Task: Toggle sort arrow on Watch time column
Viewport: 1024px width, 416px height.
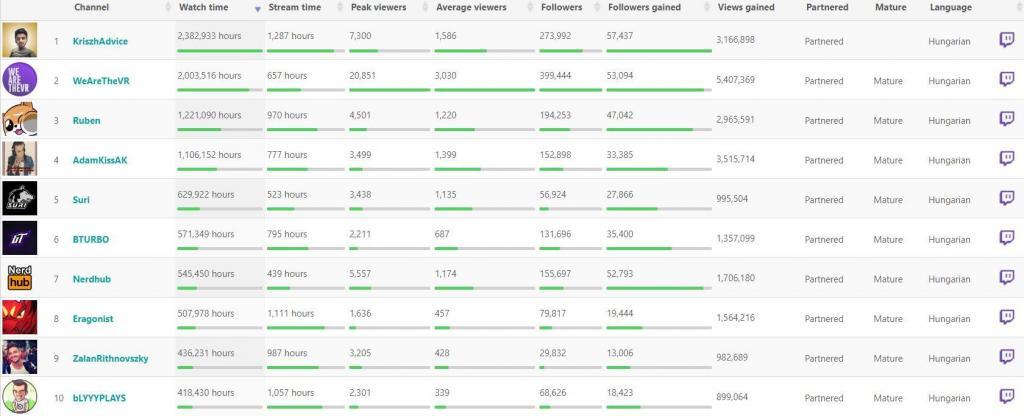Action: click(x=258, y=8)
